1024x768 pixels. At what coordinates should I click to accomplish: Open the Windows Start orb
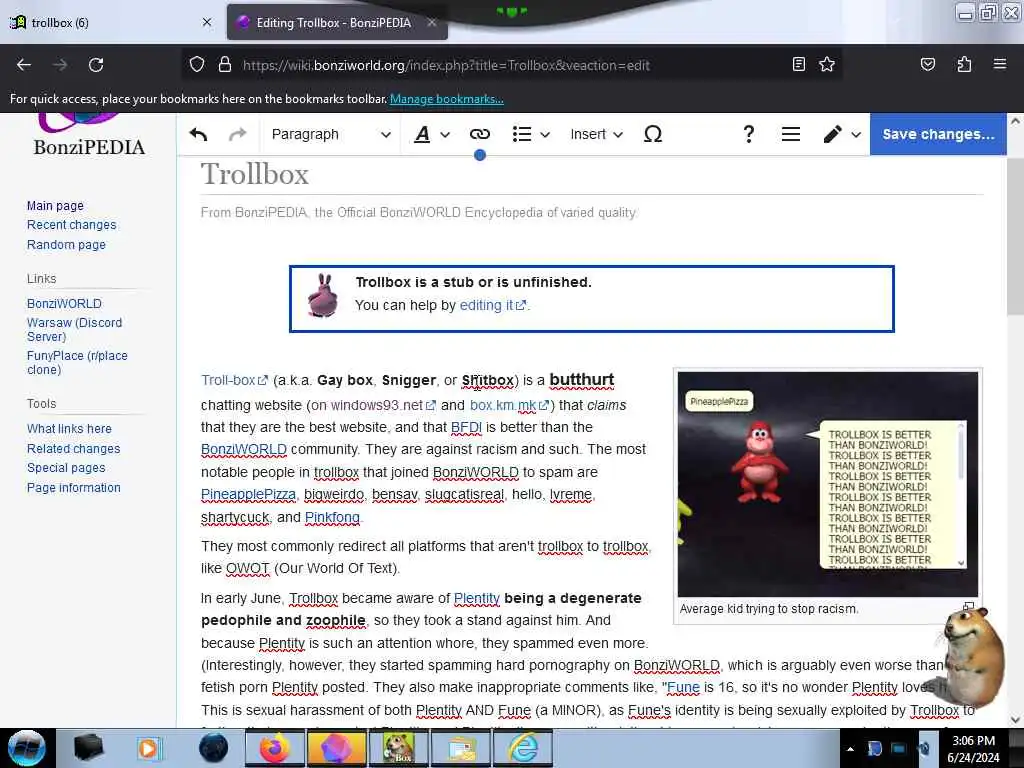coord(26,748)
